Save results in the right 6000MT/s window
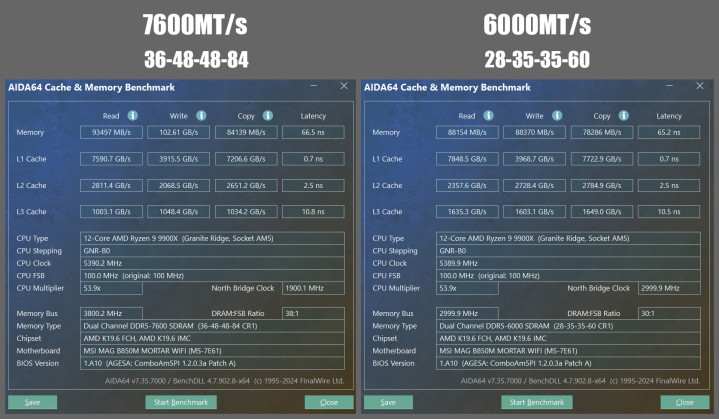The image size is (719, 419). click(x=388, y=402)
